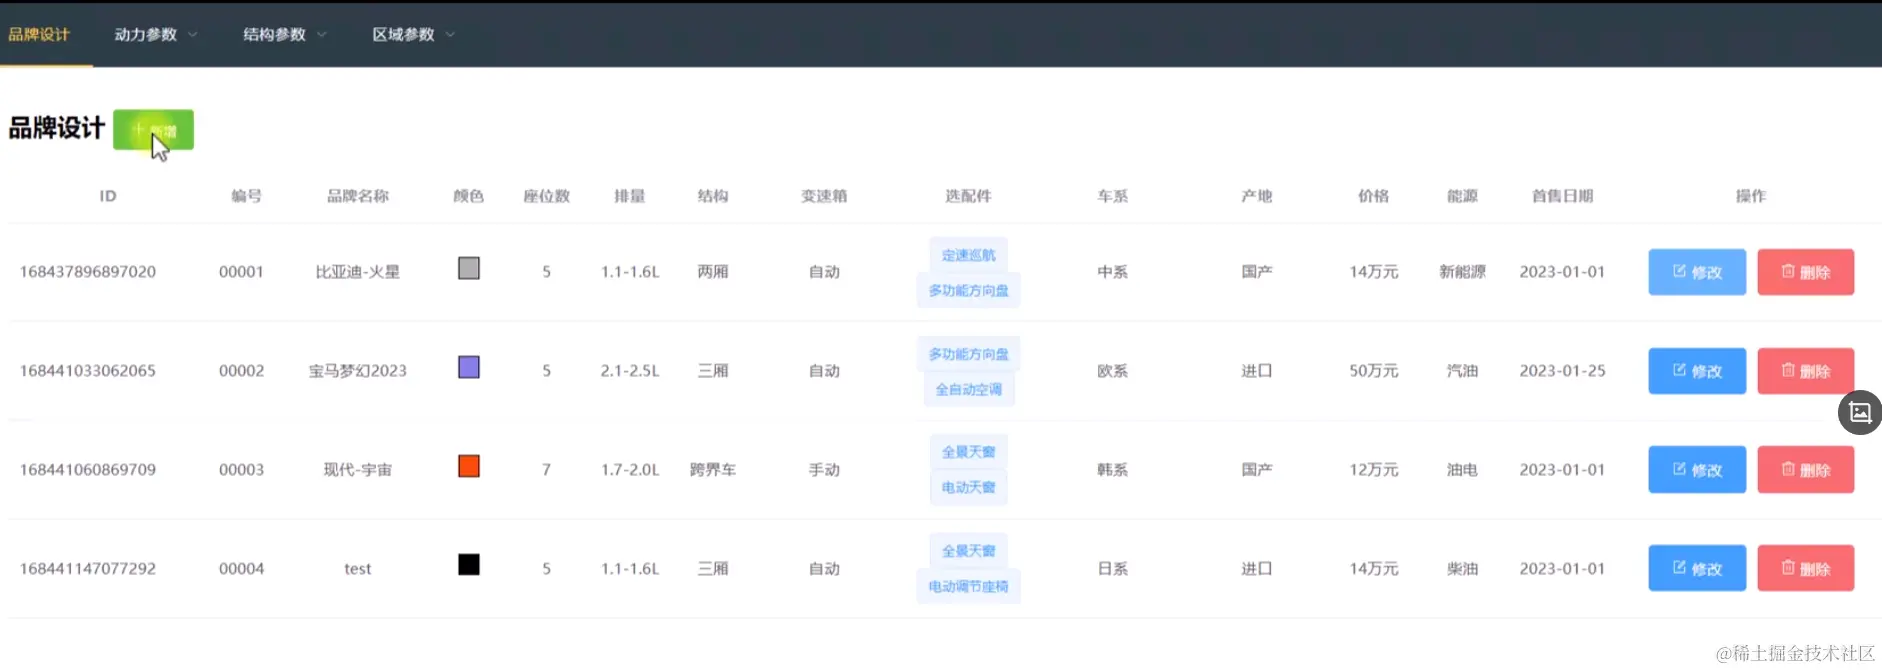Click number cell 00003
The height and width of the screenshot is (670, 1882).
[x=242, y=470]
